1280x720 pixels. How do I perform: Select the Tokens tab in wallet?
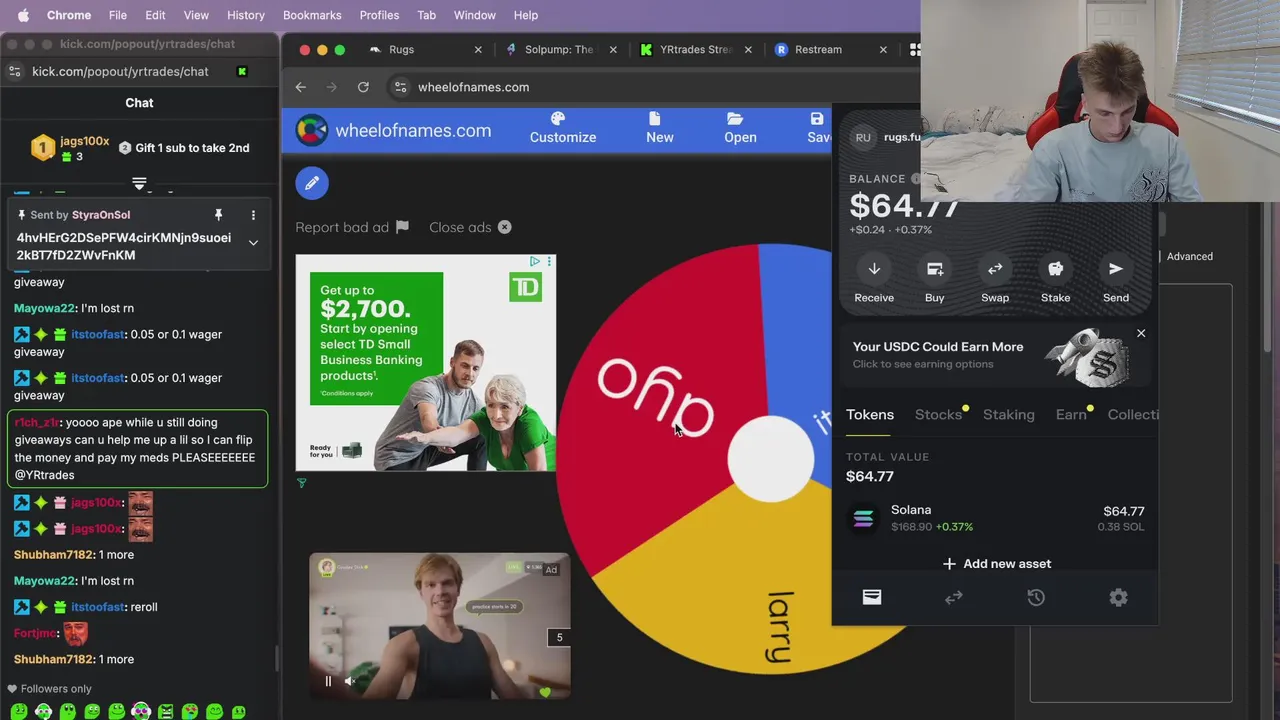870,414
